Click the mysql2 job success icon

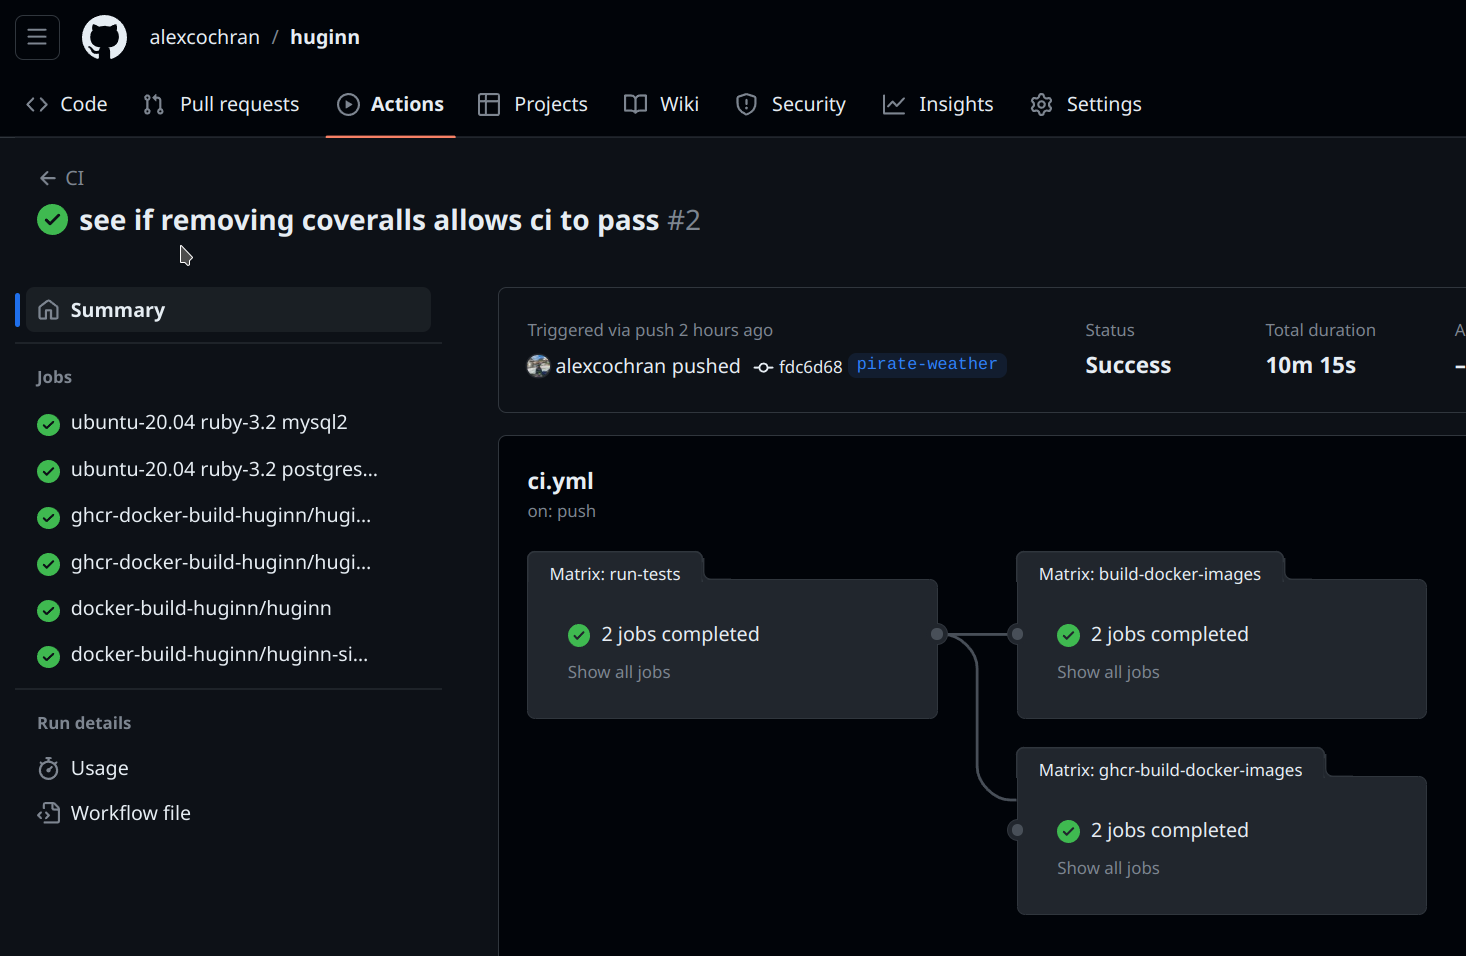click(48, 424)
